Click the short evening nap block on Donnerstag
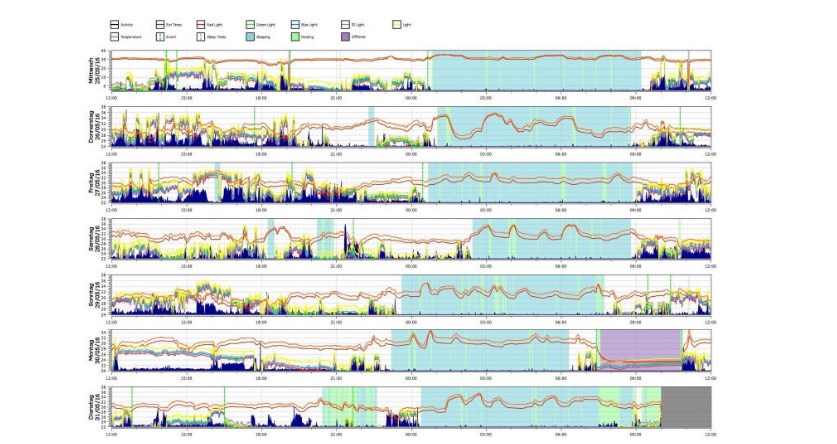837x444 pixels. (x=372, y=126)
